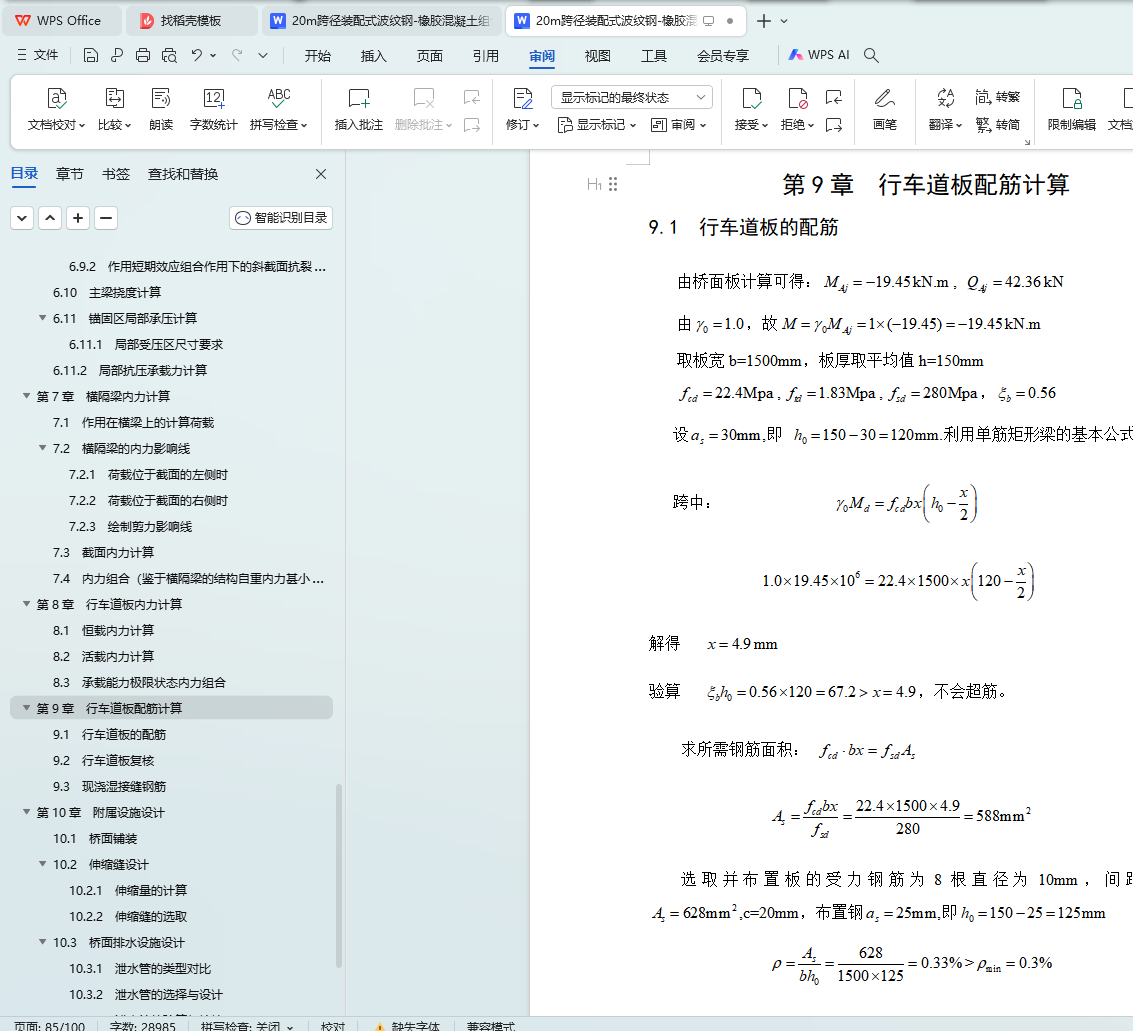
Task: Collapse the 10.2 伸缩缝设计 node
Action: 43,864
